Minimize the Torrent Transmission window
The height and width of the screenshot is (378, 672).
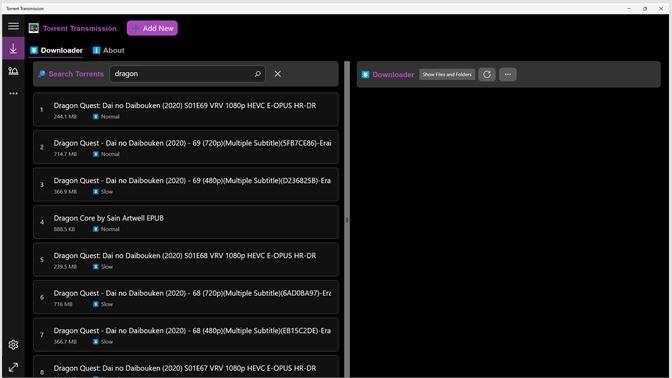click(629, 9)
